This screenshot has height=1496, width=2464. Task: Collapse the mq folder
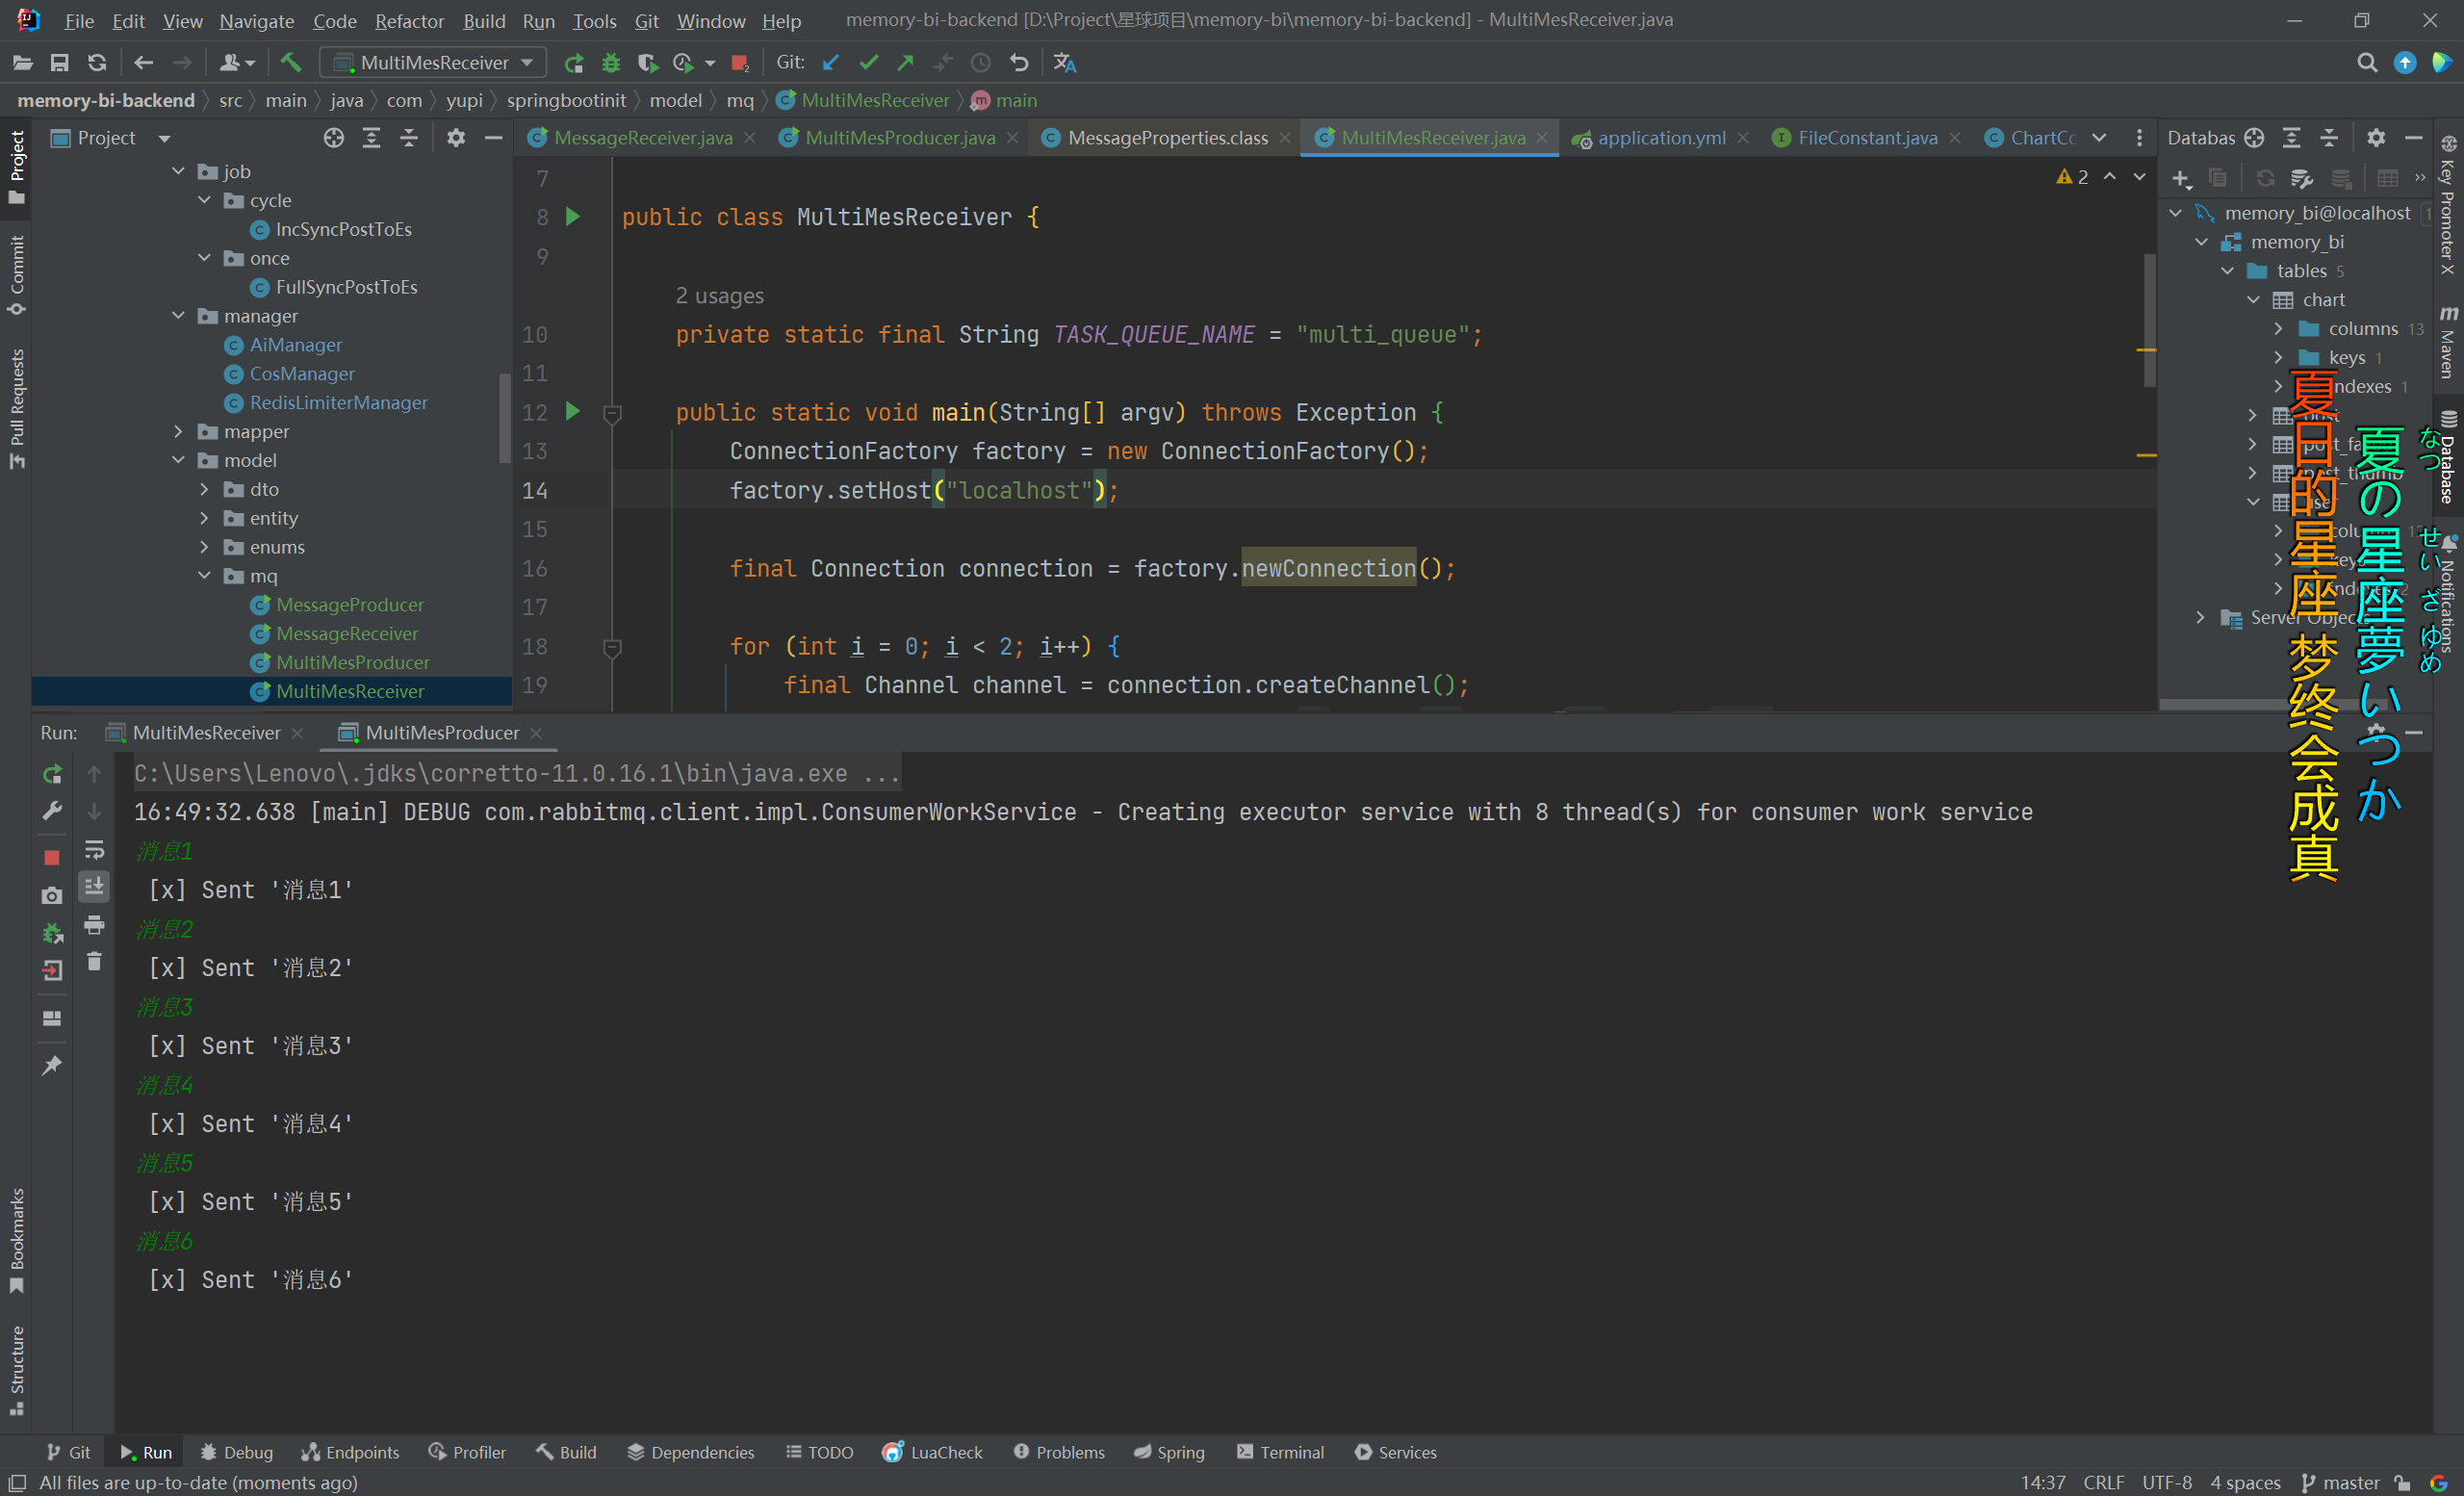[x=204, y=576]
